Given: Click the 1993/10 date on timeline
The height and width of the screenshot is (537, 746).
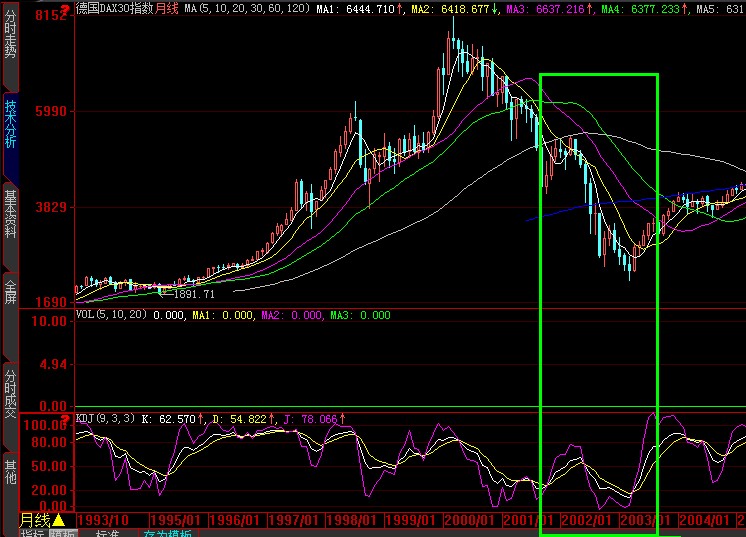Looking at the screenshot, I should (103, 520).
